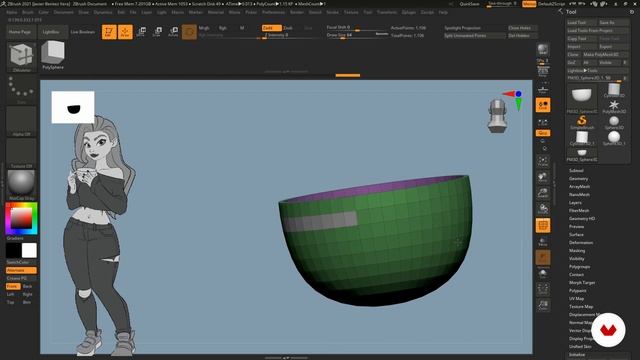Open the stroke type Dots selector

coord(21,89)
